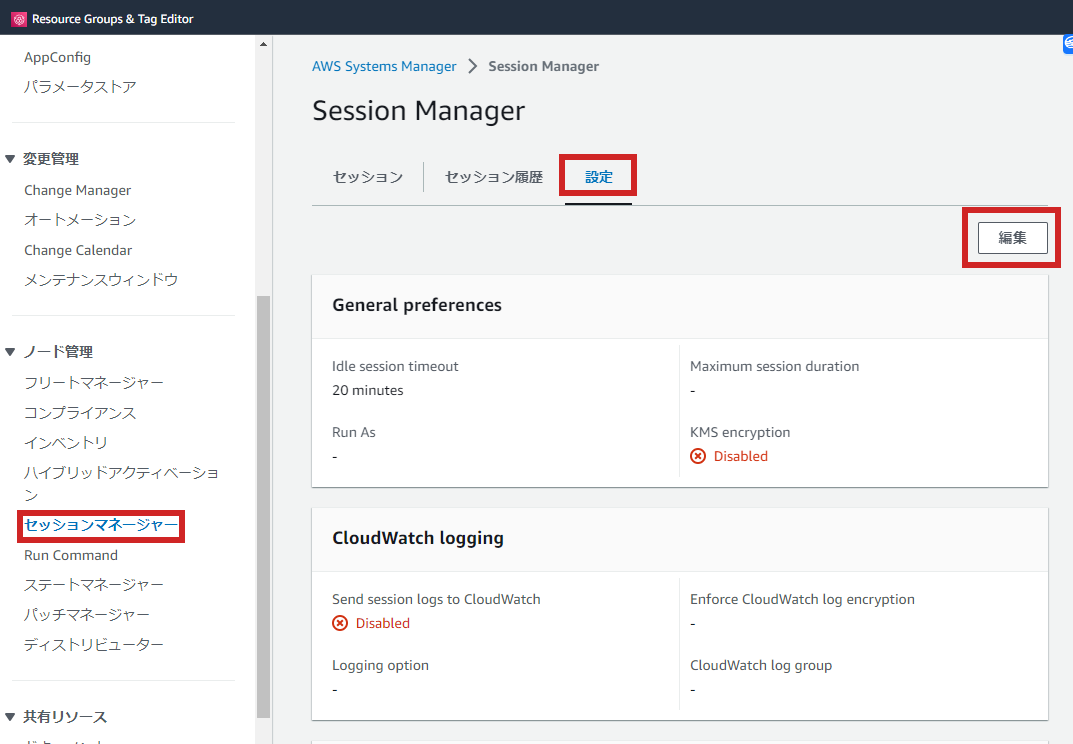Switch to the セッション tab

click(x=367, y=177)
